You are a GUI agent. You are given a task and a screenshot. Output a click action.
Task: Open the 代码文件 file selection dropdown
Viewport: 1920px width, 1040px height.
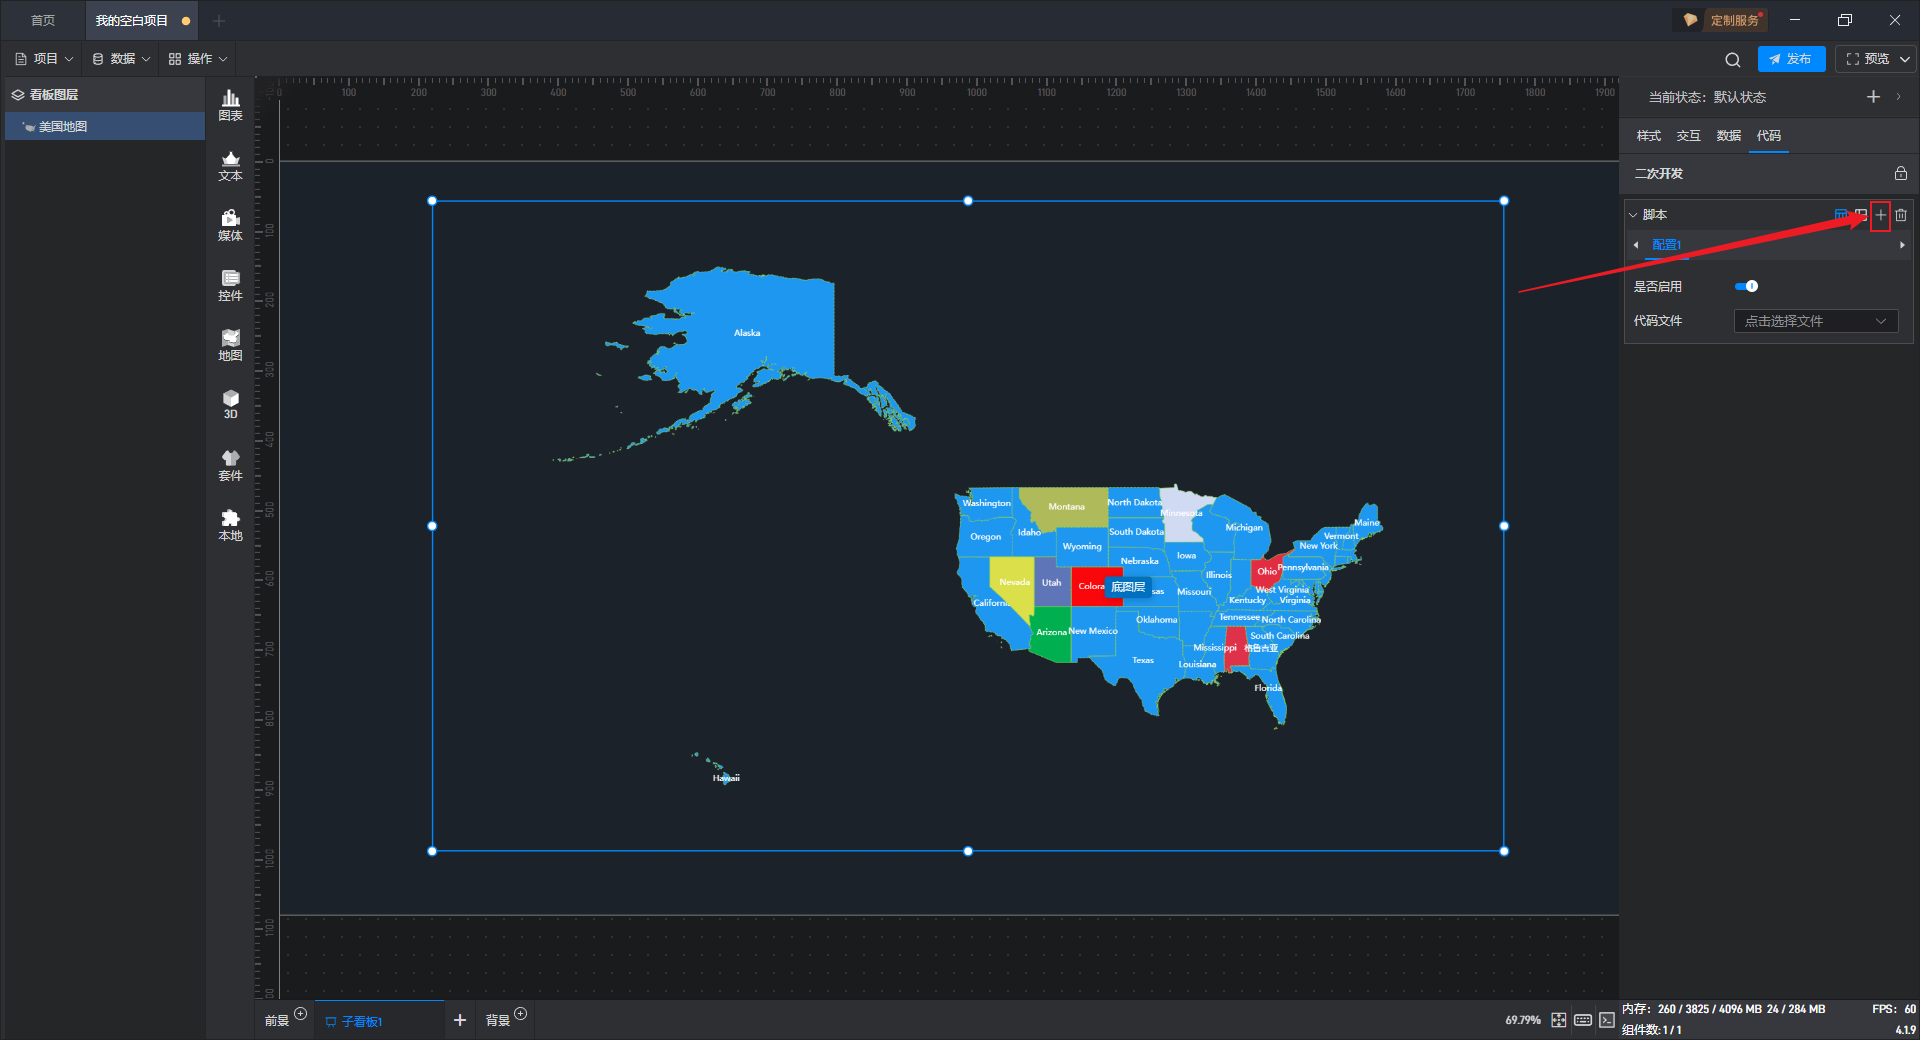[x=1815, y=321]
